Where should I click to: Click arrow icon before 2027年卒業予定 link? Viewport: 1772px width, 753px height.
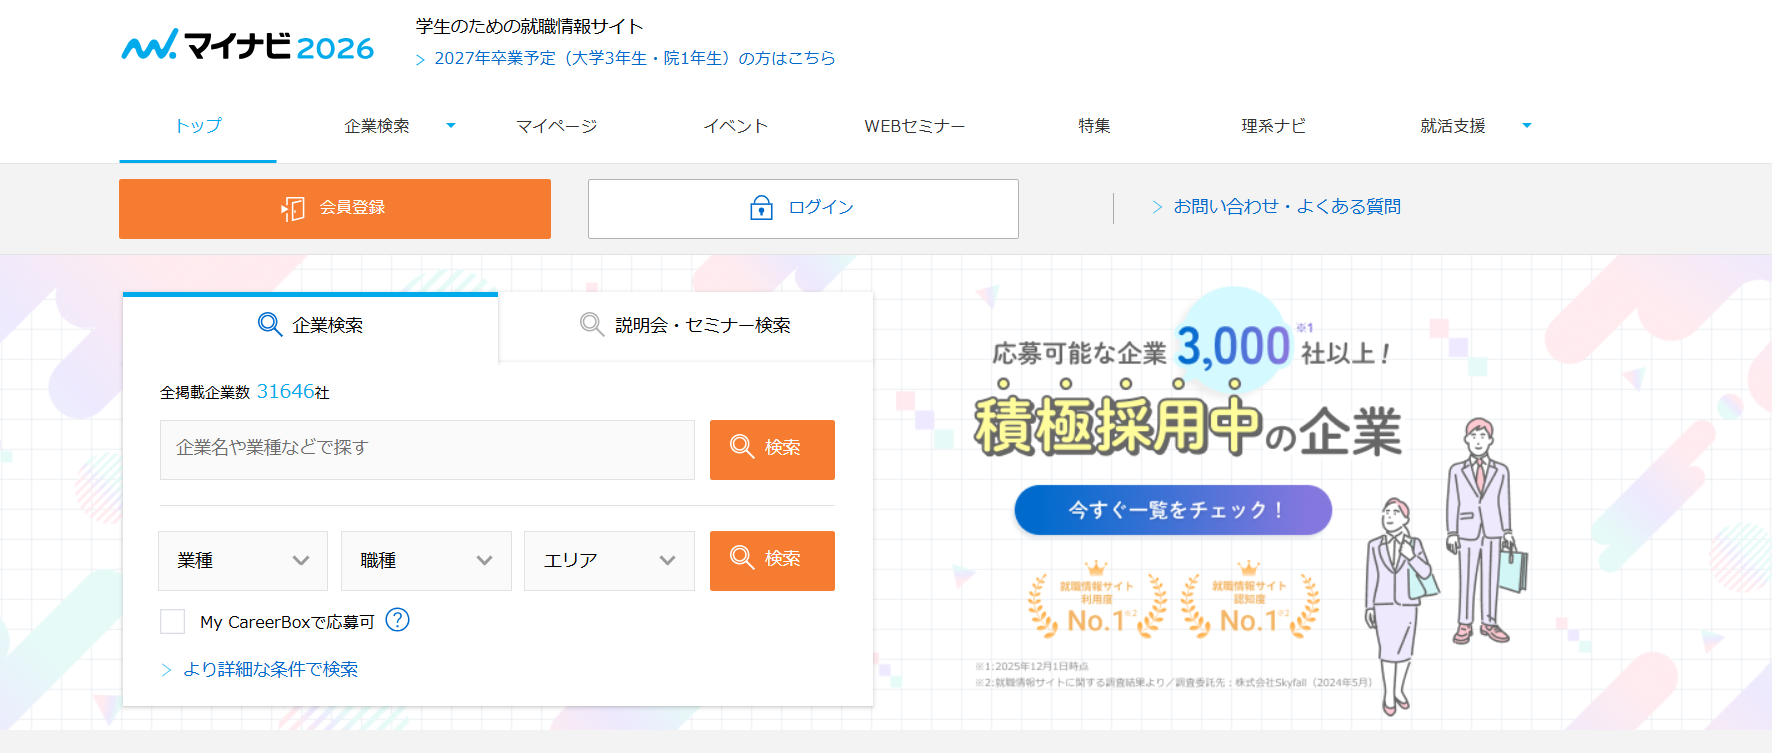[421, 60]
